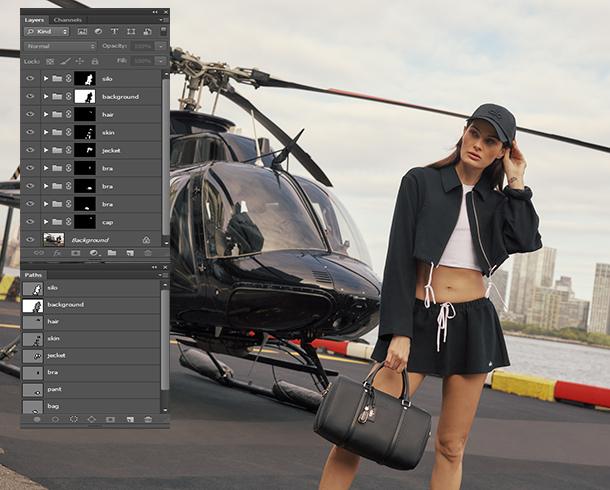Select the hair path in Paths panel
The width and height of the screenshot is (610, 490).
91,322
